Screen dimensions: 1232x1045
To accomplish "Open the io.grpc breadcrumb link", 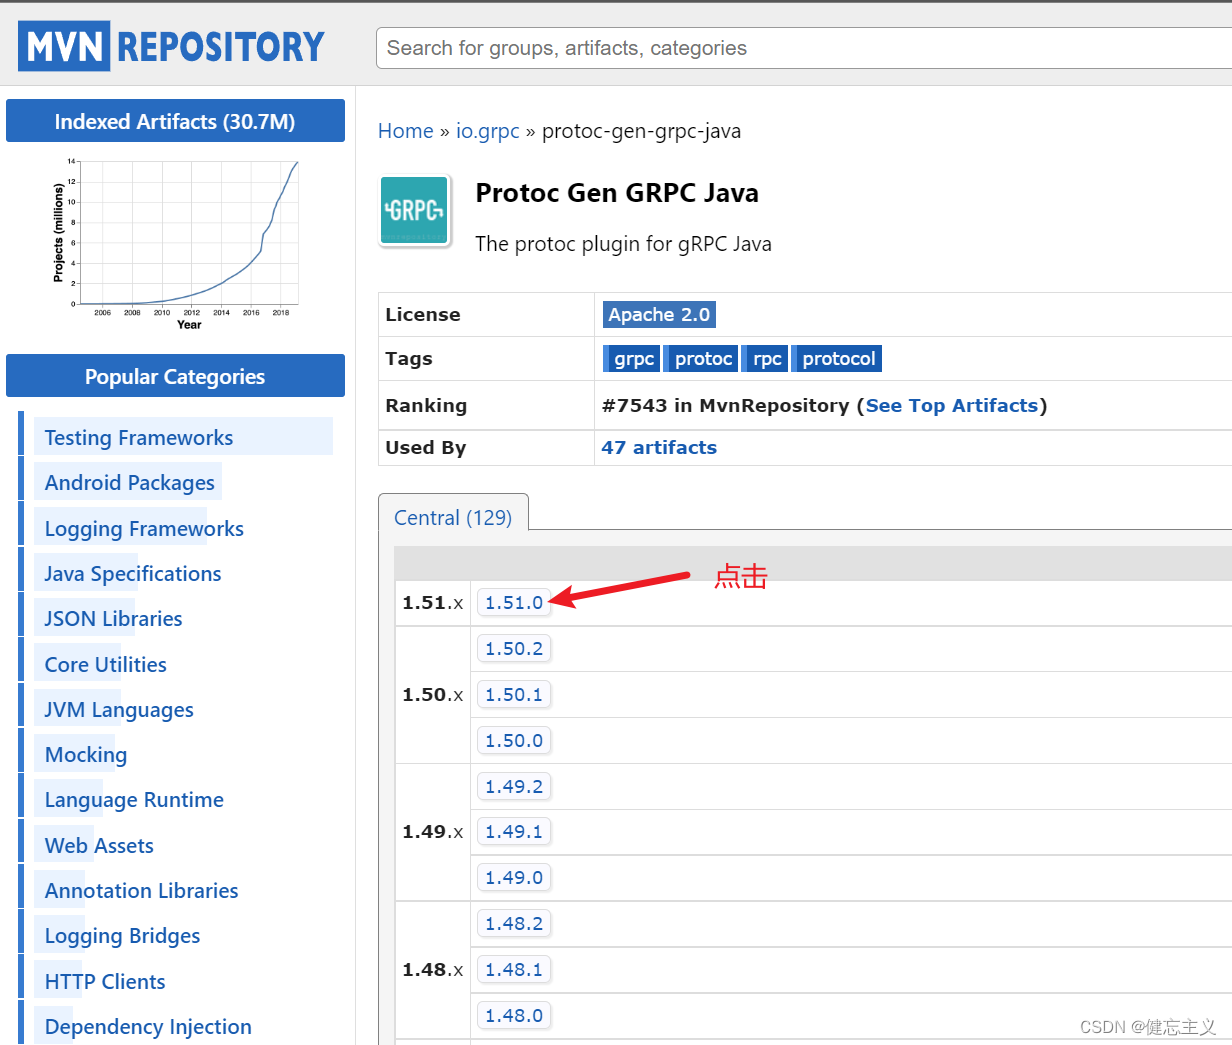I will coord(488,131).
